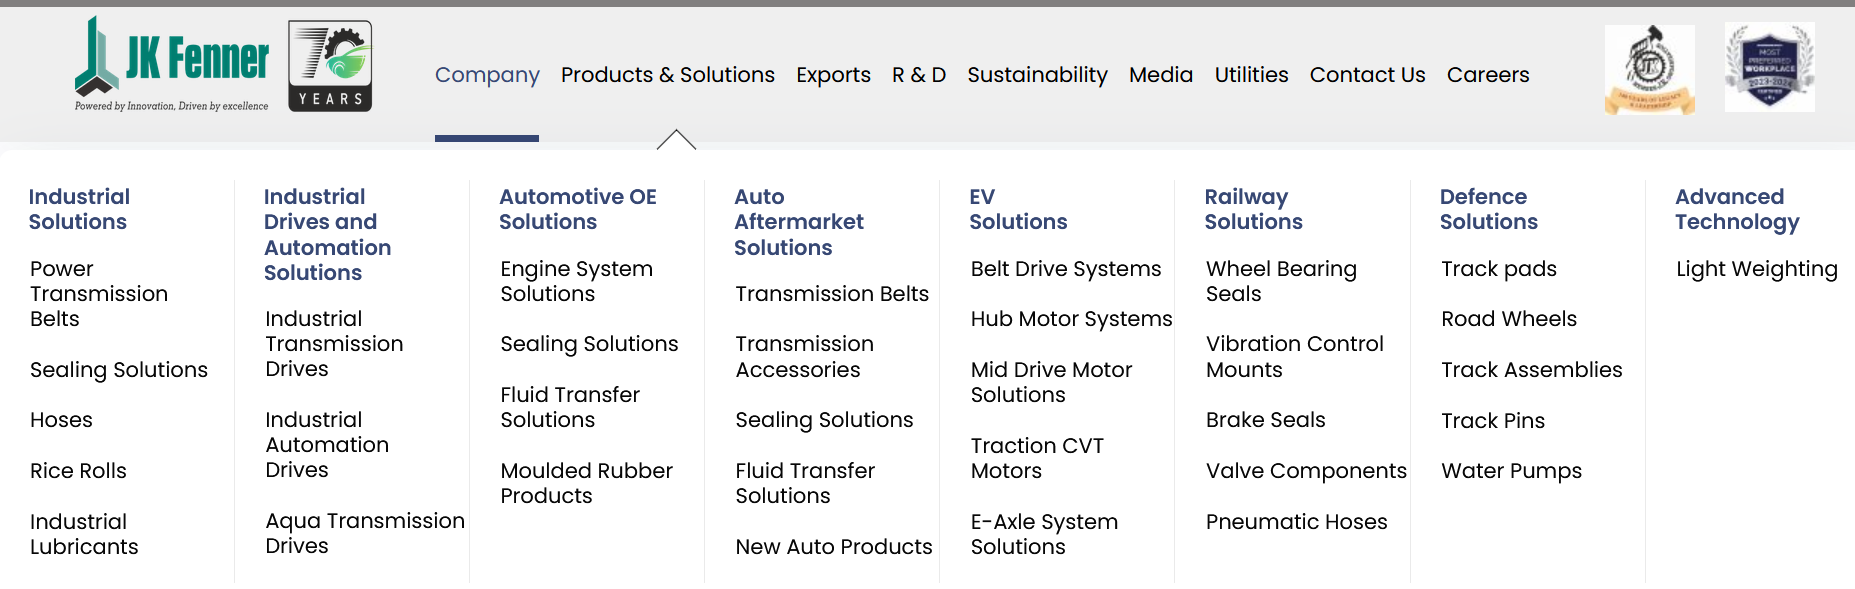Open the Exports menu item
The image size is (1855, 589).
(x=833, y=75)
